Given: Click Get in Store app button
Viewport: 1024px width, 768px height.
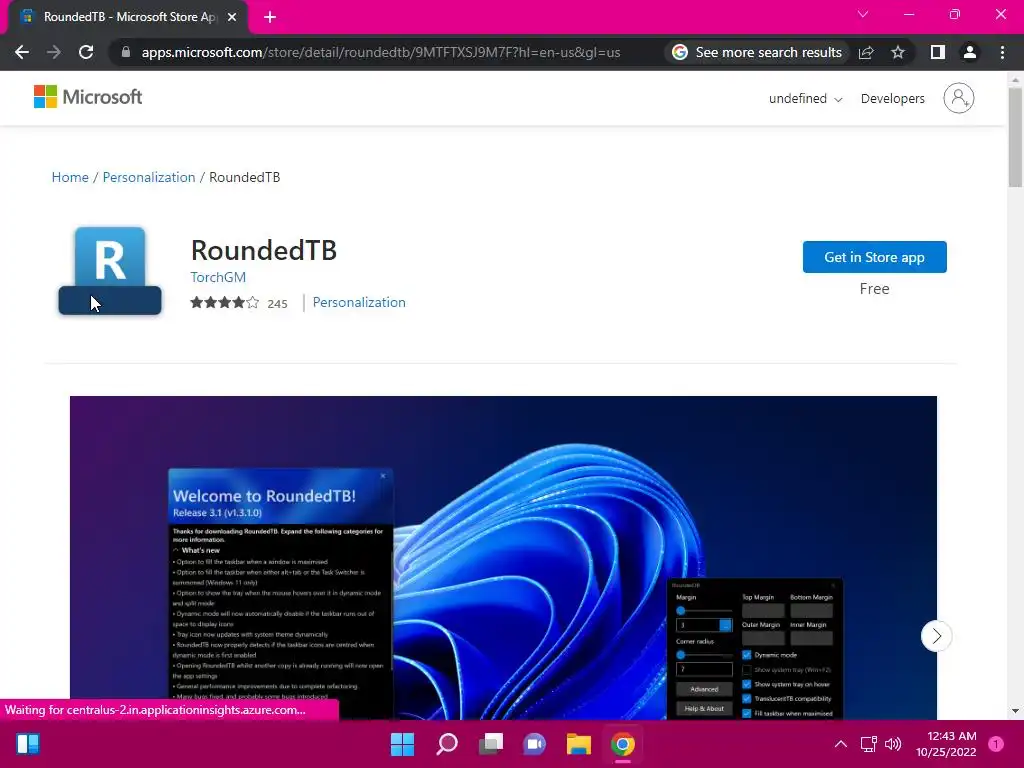Looking at the screenshot, I should tap(874, 257).
